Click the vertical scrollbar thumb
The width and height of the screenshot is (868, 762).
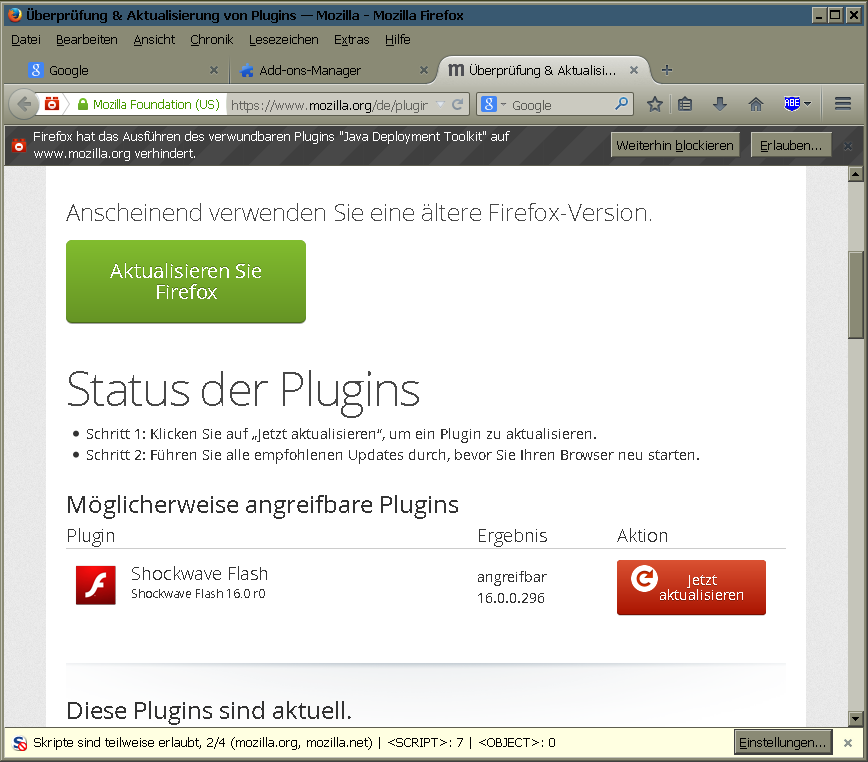(x=855, y=294)
